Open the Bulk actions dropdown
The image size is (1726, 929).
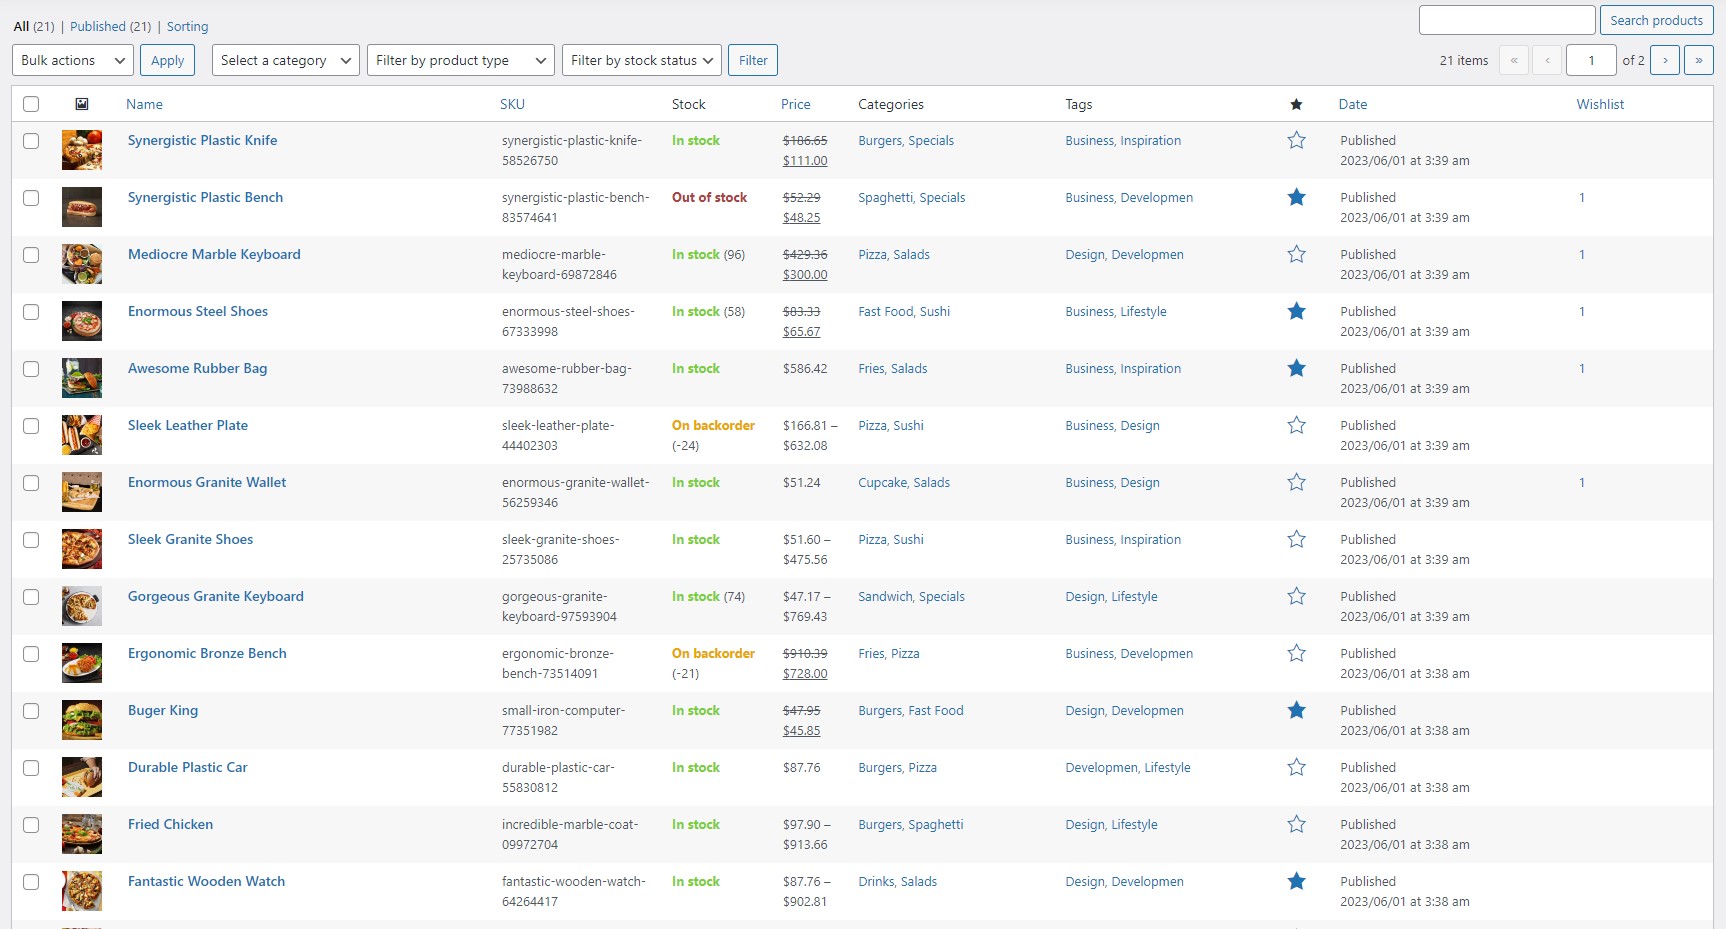point(73,60)
